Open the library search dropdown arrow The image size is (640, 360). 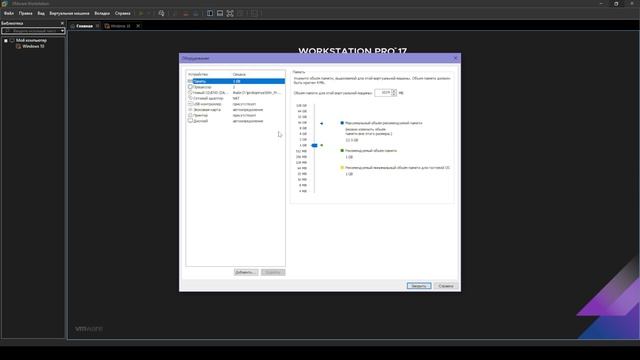[x=62, y=31]
